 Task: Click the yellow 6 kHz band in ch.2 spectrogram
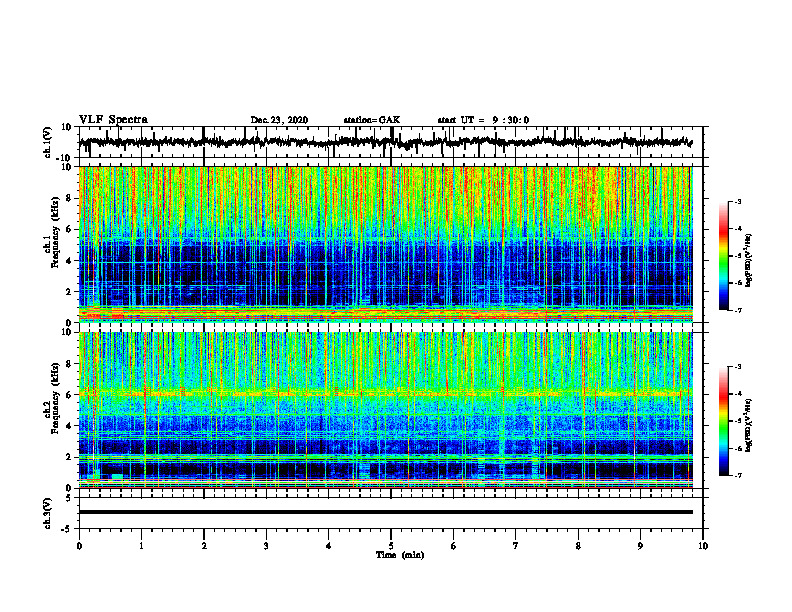click(386, 393)
